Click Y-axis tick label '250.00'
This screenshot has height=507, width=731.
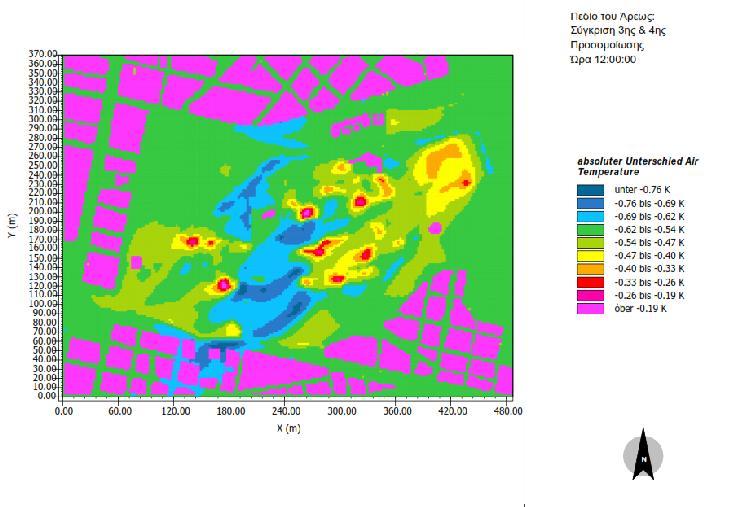point(45,165)
